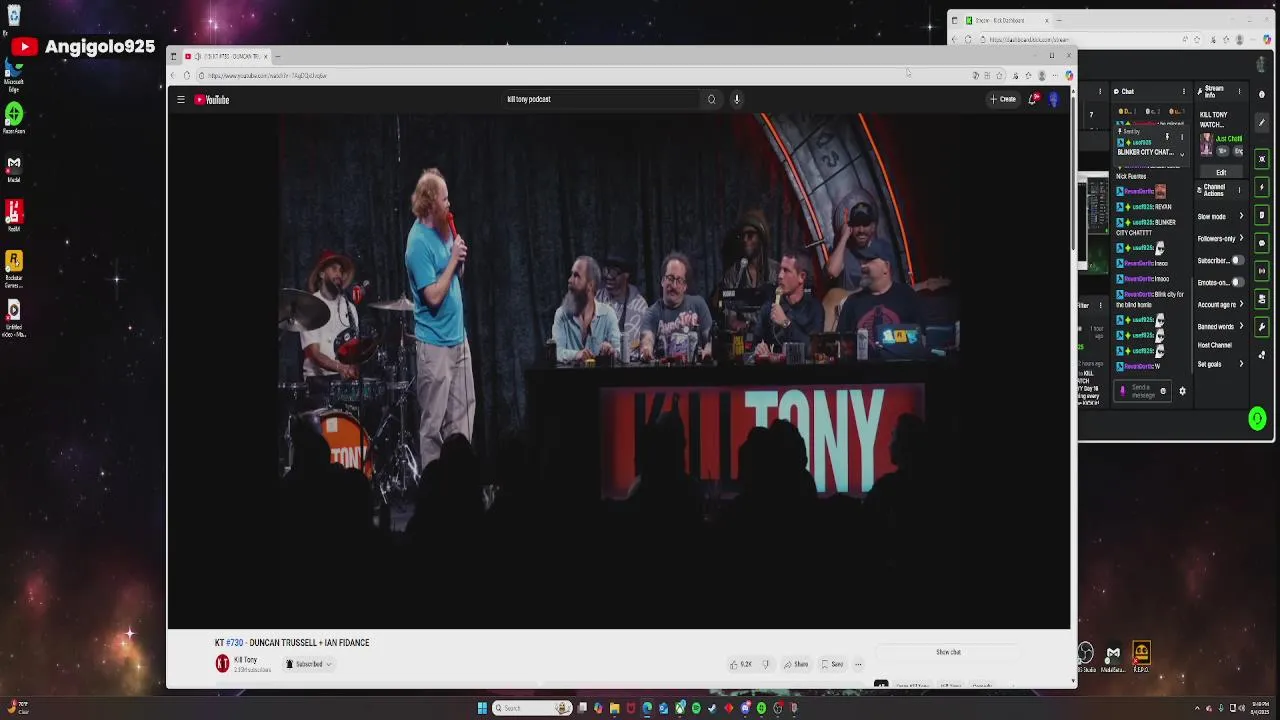
Task: Open Microsoft Edge desktop shortcut
Action: click(14, 76)
